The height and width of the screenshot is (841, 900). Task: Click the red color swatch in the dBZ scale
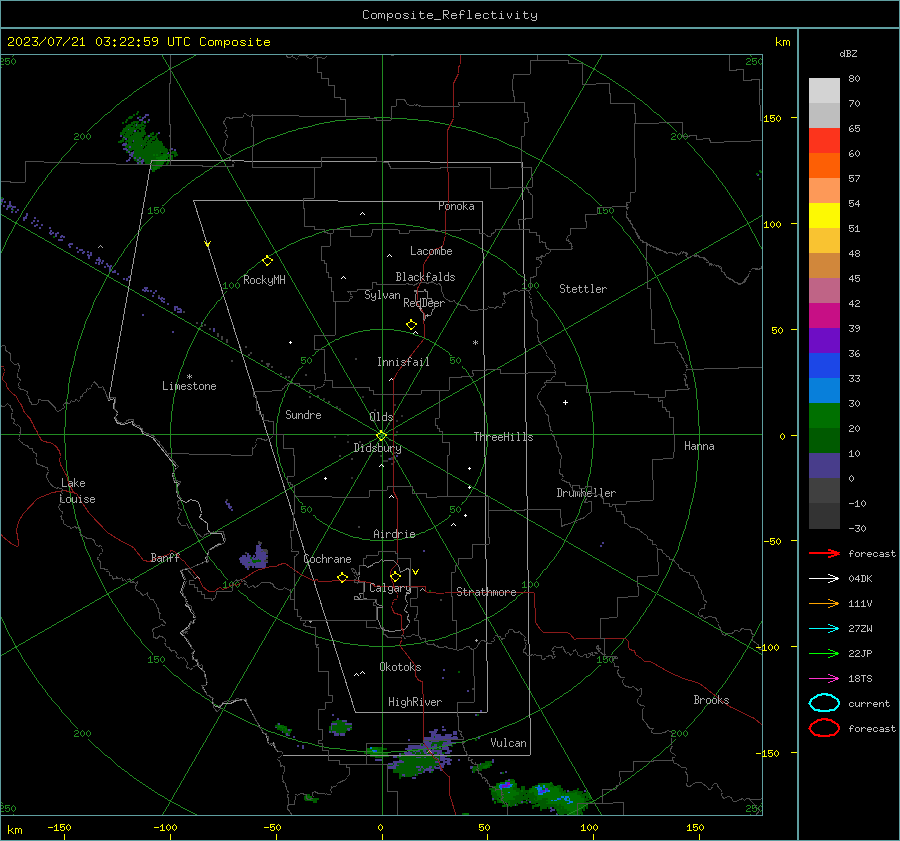(824, 140)
